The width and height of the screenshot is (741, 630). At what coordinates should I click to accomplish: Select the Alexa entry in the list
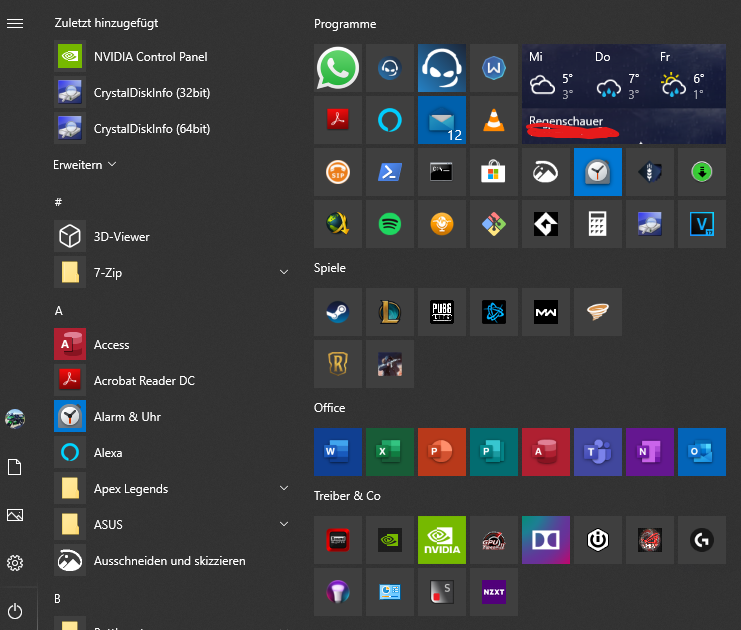(172, 452)
